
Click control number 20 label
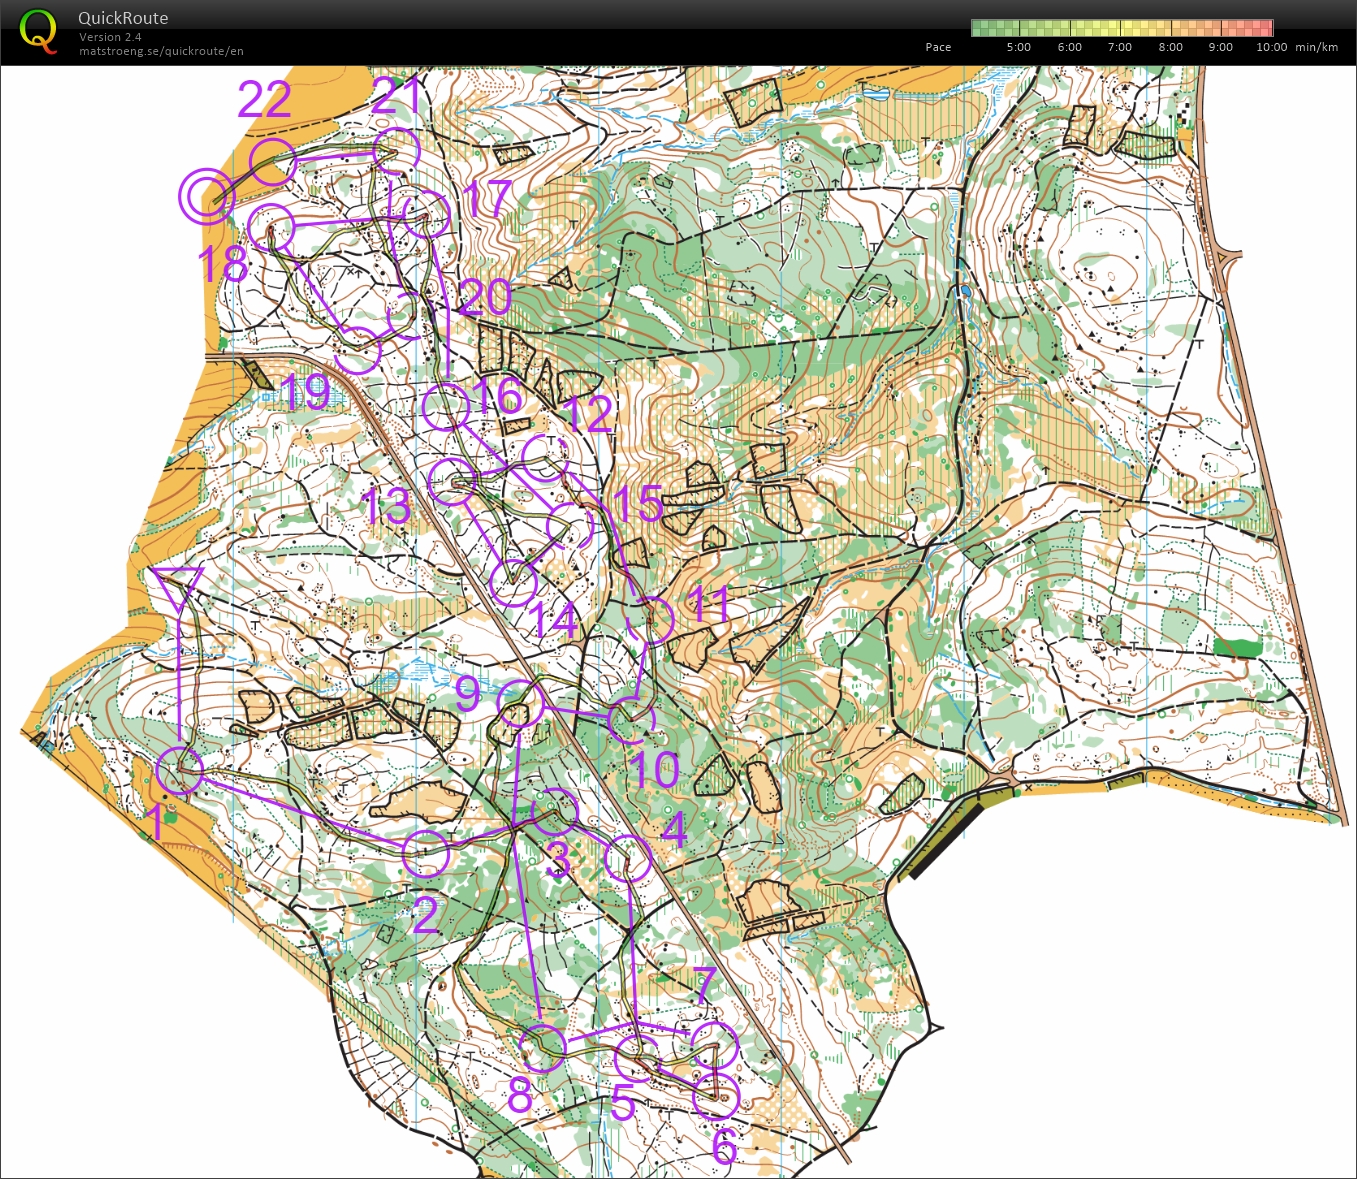point(486,297)
